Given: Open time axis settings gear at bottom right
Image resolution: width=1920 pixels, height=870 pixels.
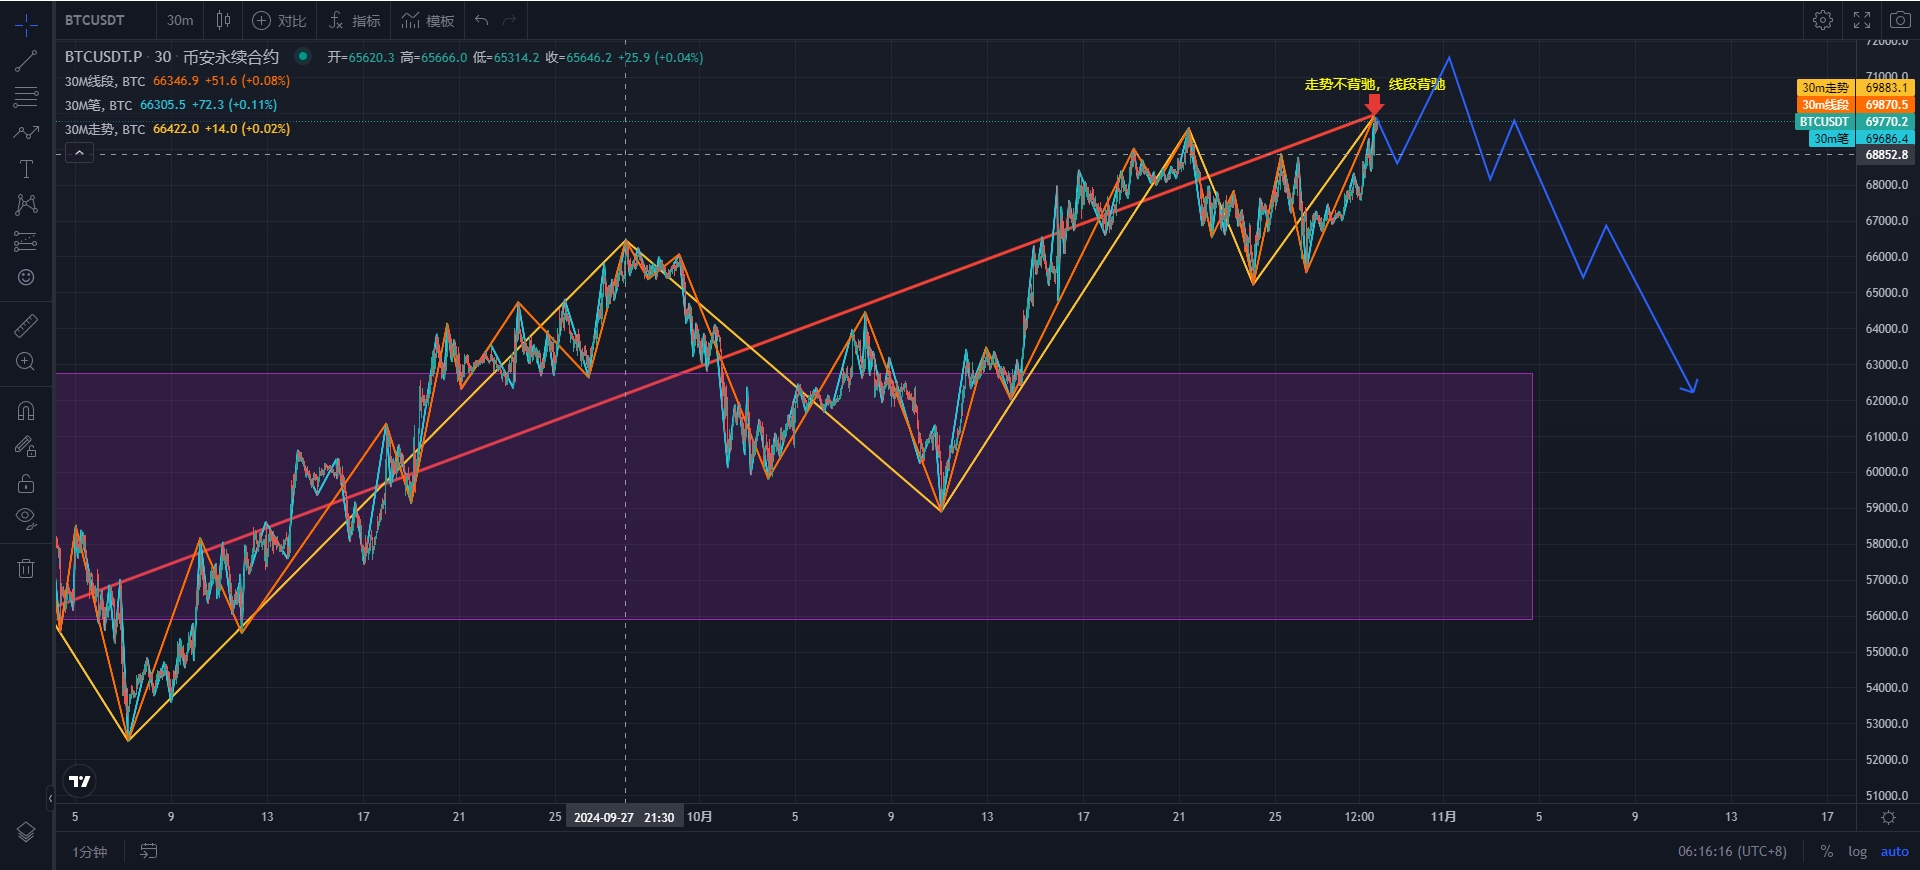Looking at the screenshot, I should (x=1888, y=817).
